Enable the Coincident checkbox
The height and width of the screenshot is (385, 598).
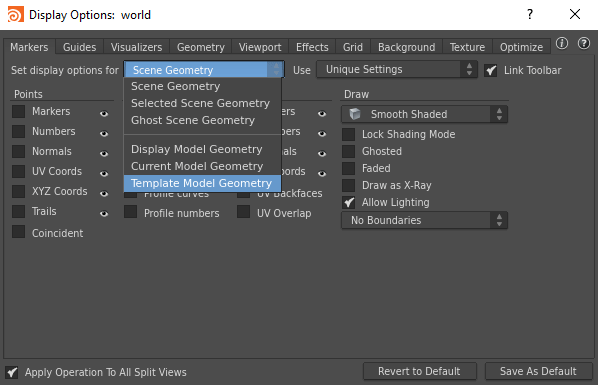tap(18, 231)
